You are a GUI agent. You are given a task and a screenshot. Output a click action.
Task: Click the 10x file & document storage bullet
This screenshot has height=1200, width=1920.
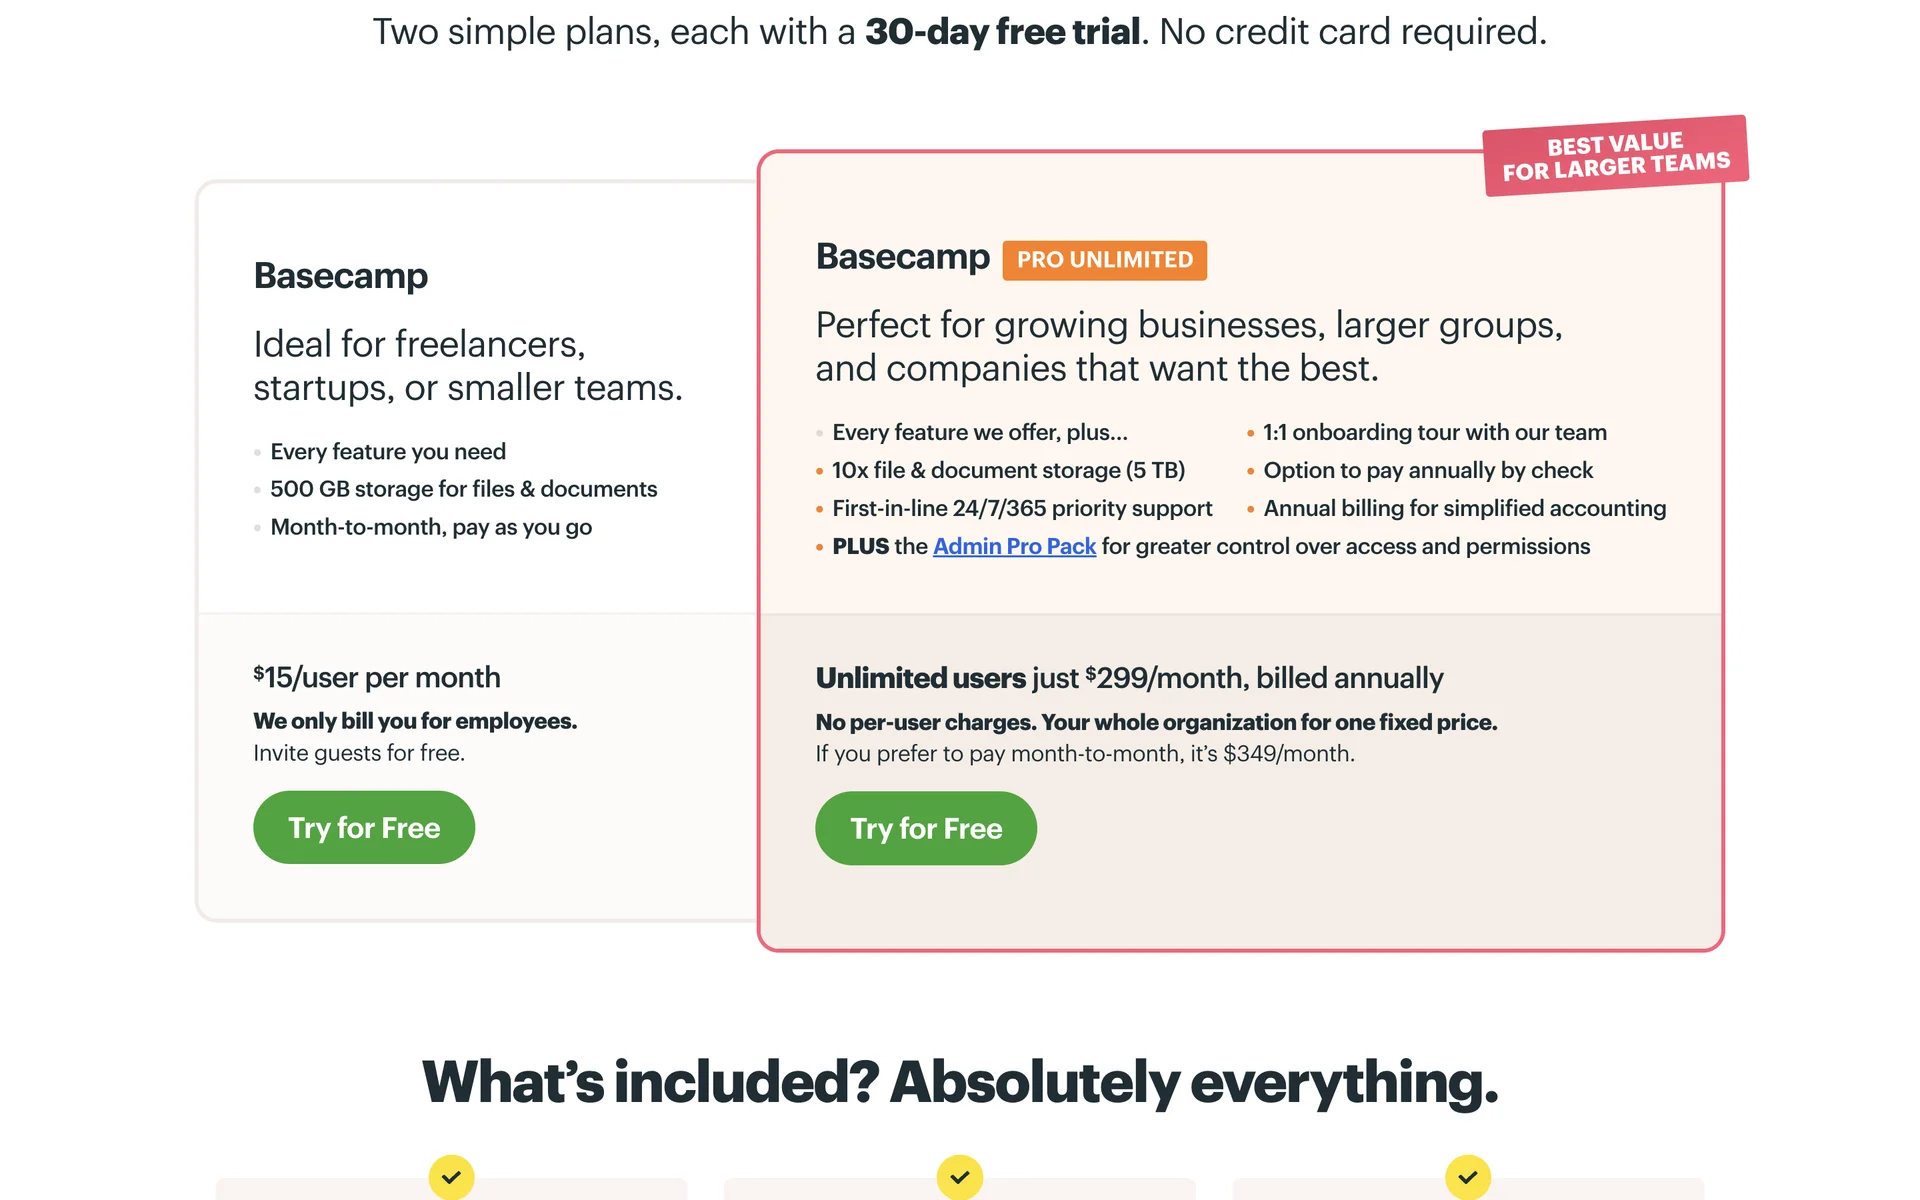1008,470
